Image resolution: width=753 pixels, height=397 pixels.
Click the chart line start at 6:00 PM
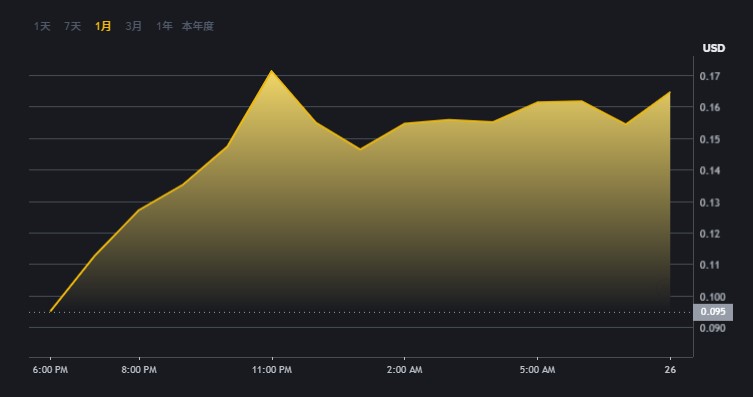[50, 312]
